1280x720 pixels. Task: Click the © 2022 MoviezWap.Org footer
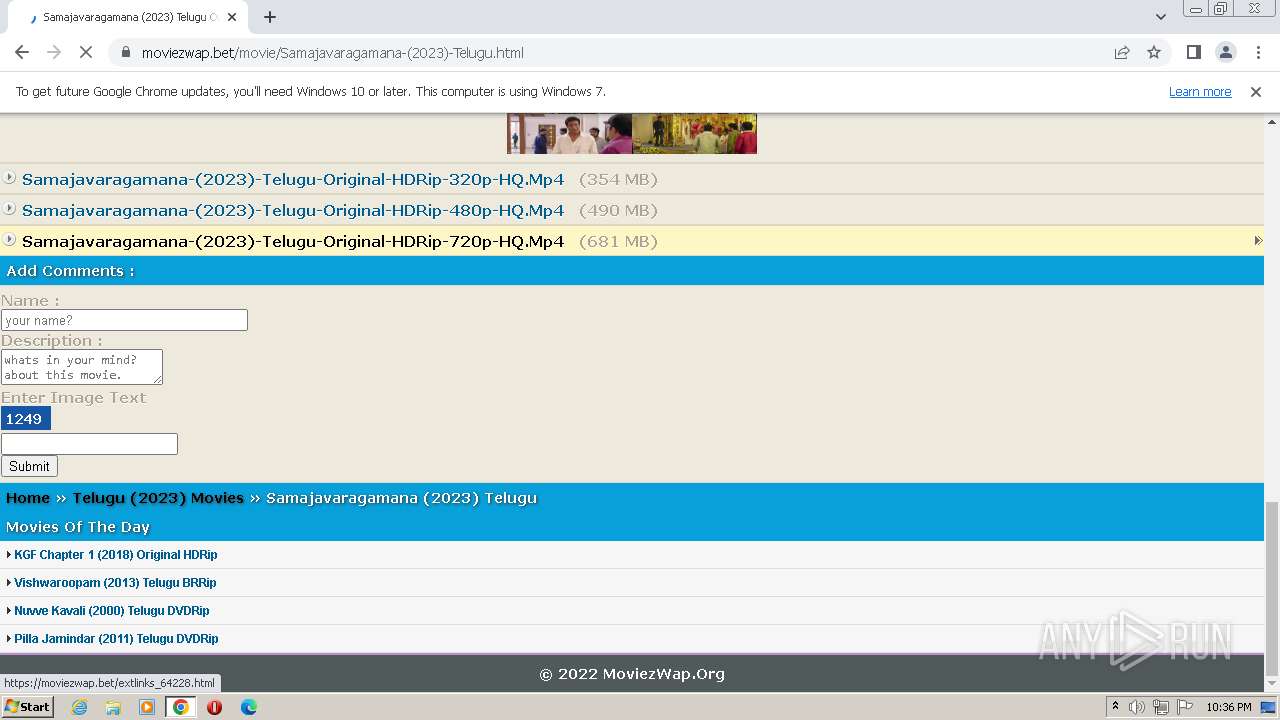(x=632, y=674)
